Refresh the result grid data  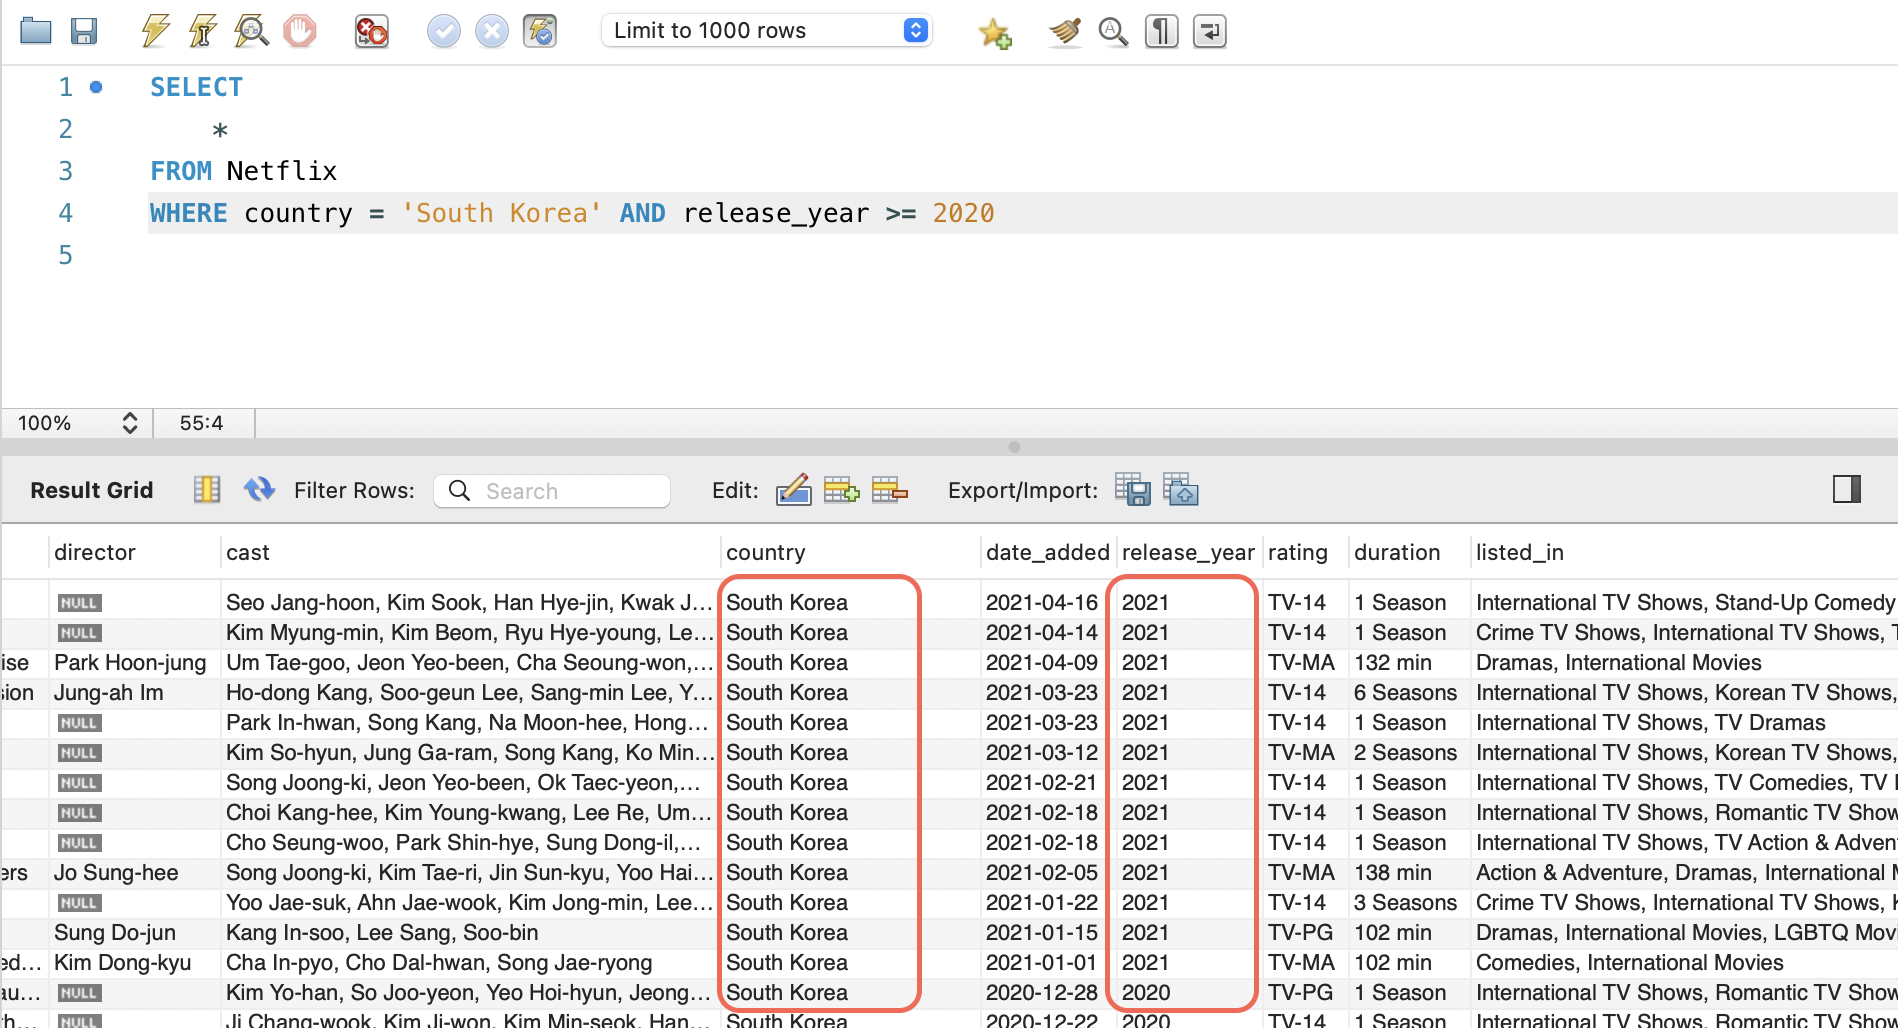(259, 489)
